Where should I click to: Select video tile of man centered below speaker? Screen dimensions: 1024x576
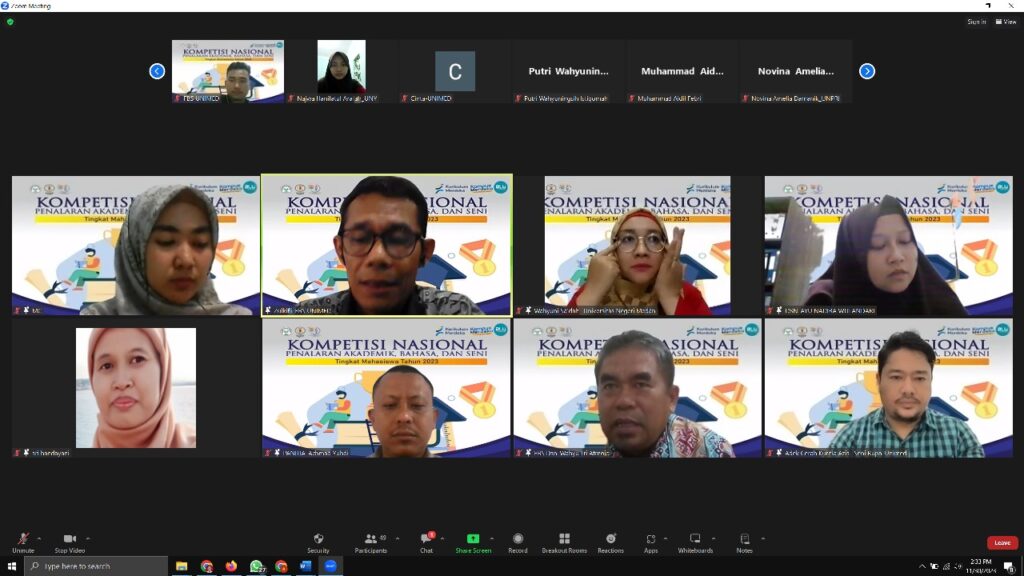[387, 388]
